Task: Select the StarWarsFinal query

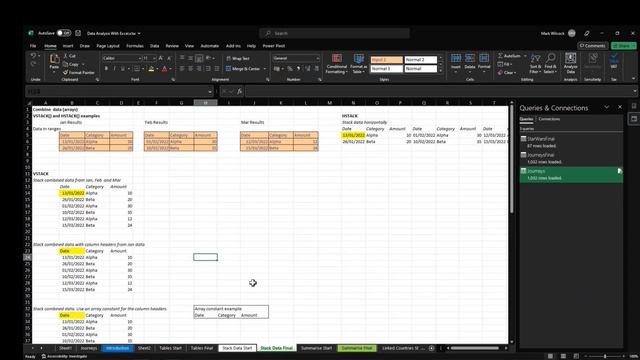Action: pyautogui.click(x=571, y=142)
